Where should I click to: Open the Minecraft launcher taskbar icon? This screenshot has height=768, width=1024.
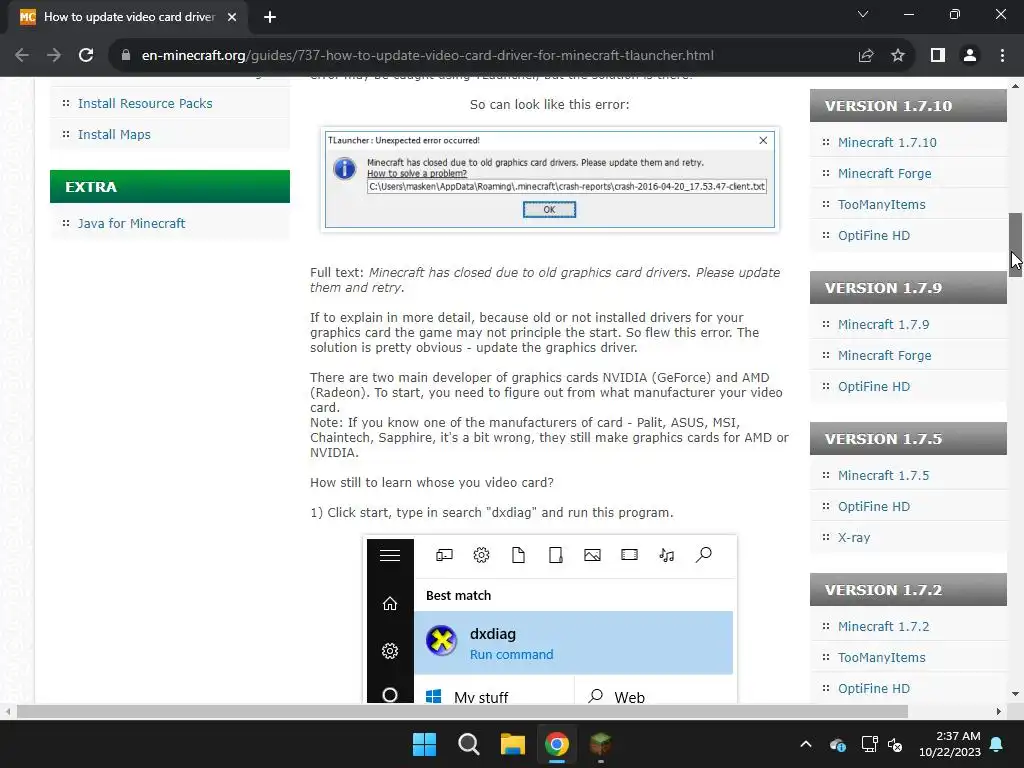point(600,744)
